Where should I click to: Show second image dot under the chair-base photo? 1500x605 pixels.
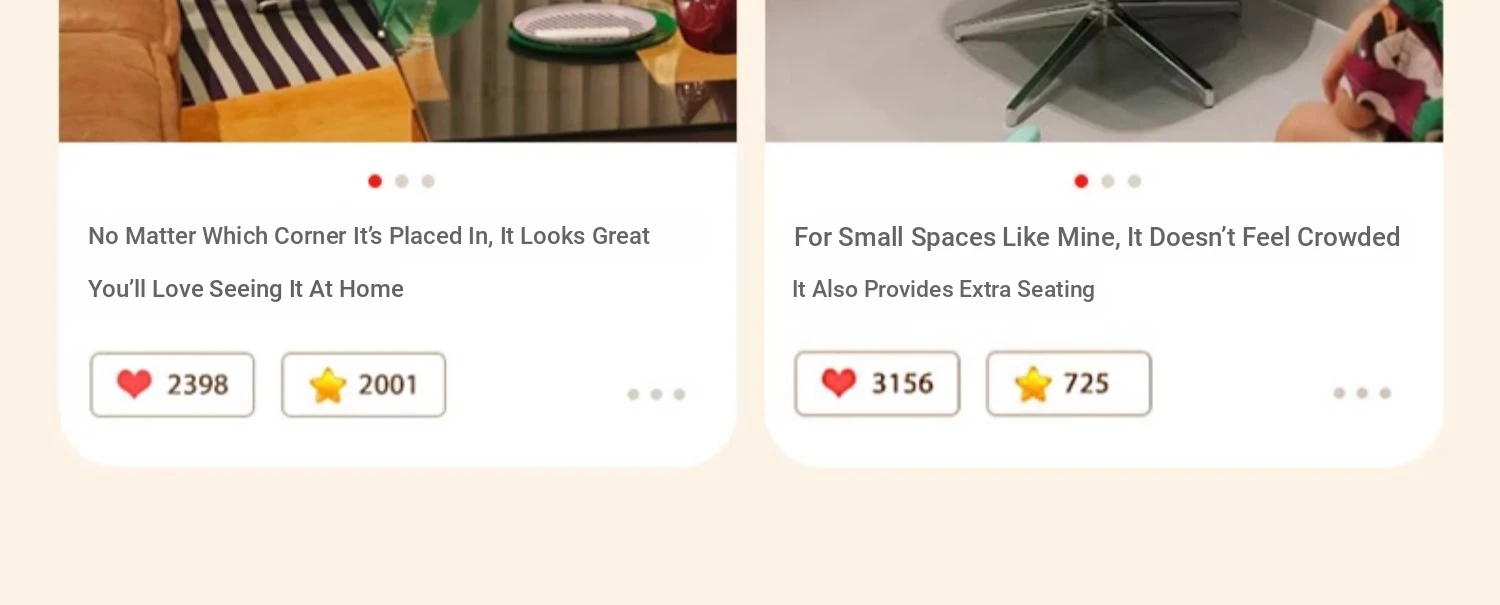coord(1107,181)
